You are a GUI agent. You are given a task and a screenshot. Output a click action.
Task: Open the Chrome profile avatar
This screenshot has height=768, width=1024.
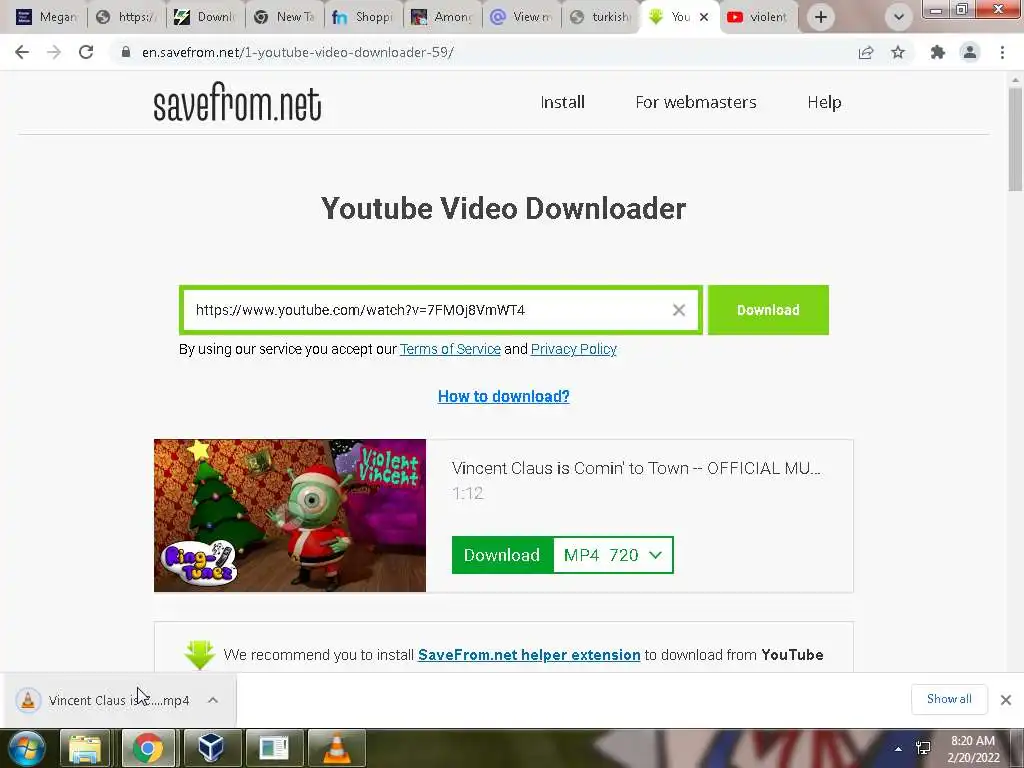click(970, 52)
